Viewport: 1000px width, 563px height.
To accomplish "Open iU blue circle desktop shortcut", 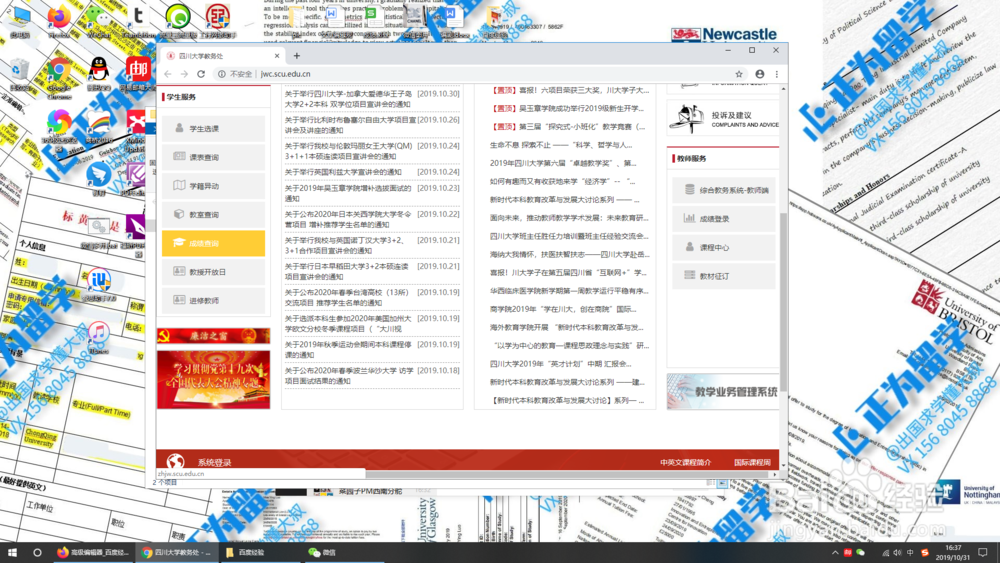I will pyautogui.click(x=99, y=282).
